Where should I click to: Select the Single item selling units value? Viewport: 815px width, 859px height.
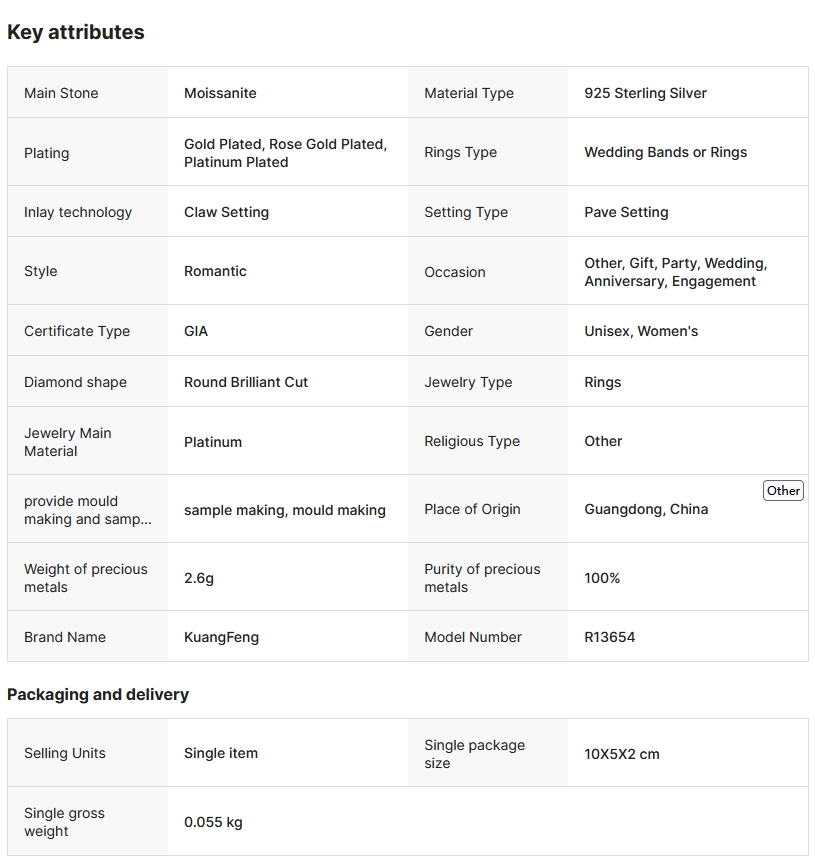[x=221, y=753]
